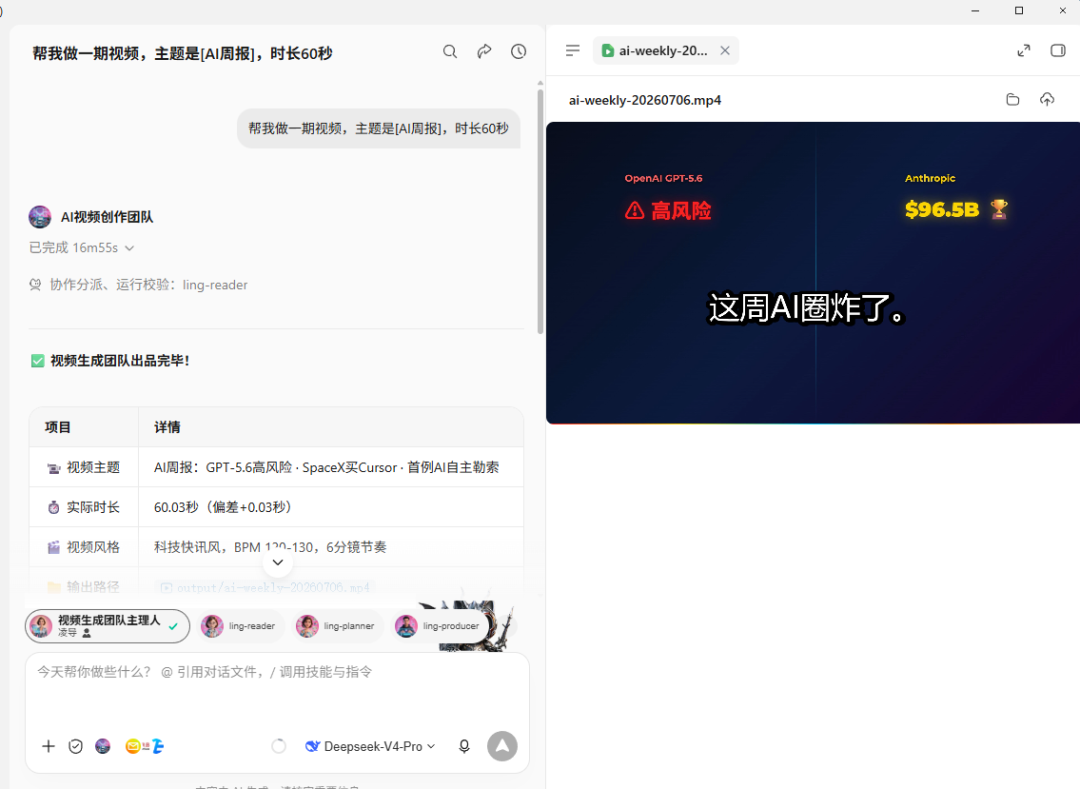Click the 视频主题 row label
The height and width of the screenshot is (789, 1080).
(x=83, y=467)
